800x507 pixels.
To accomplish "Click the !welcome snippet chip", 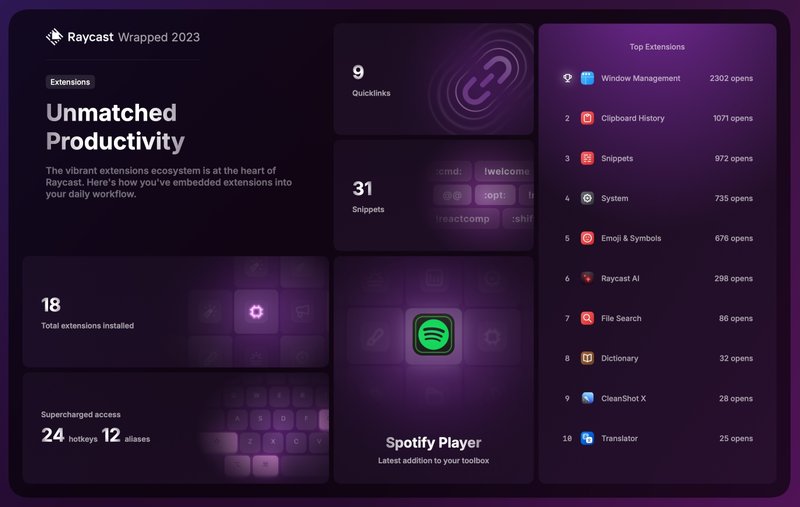I will [504, 171].
